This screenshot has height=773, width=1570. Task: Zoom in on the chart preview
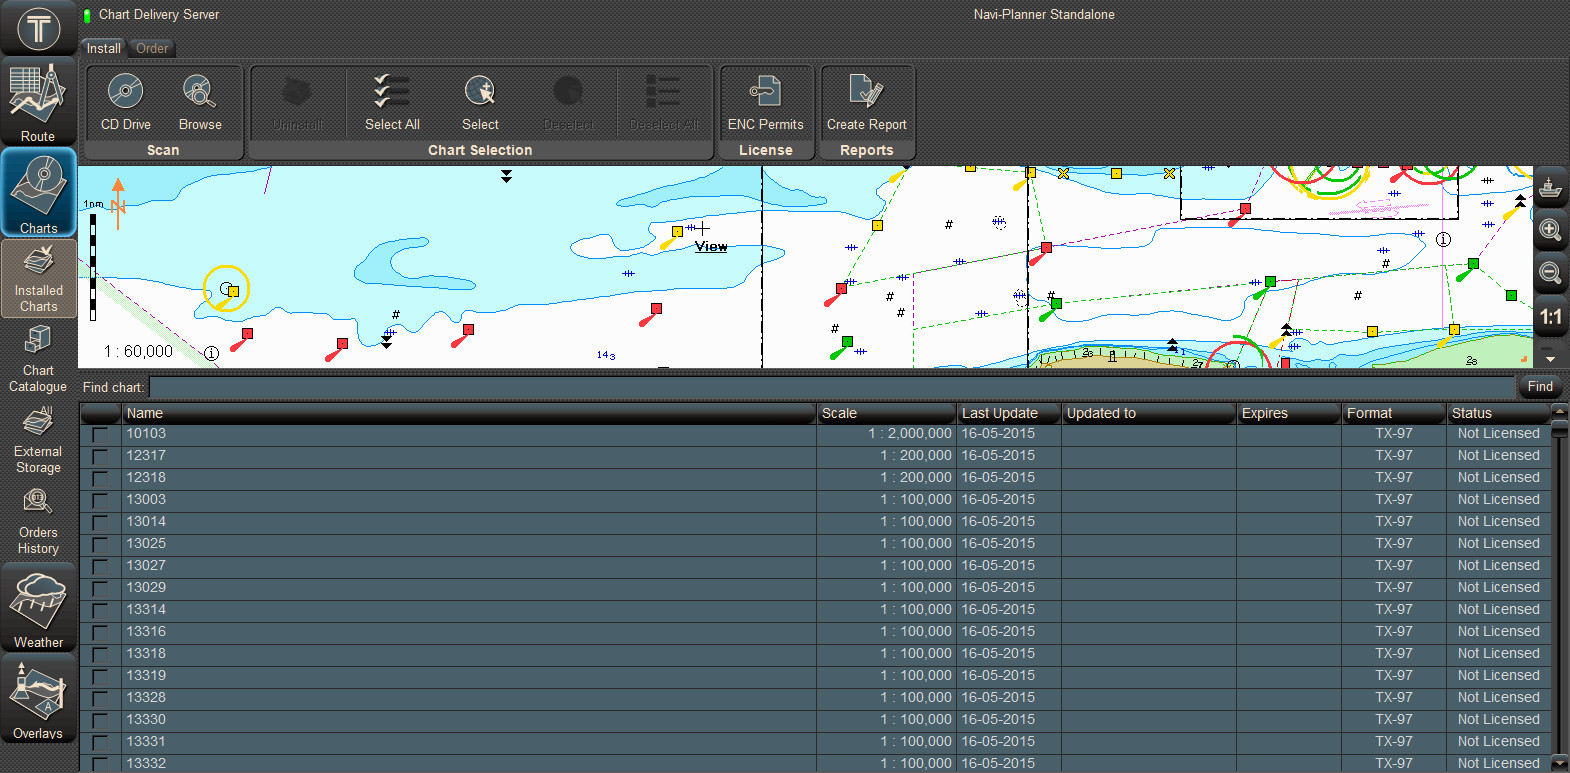tap(1550, 230)
